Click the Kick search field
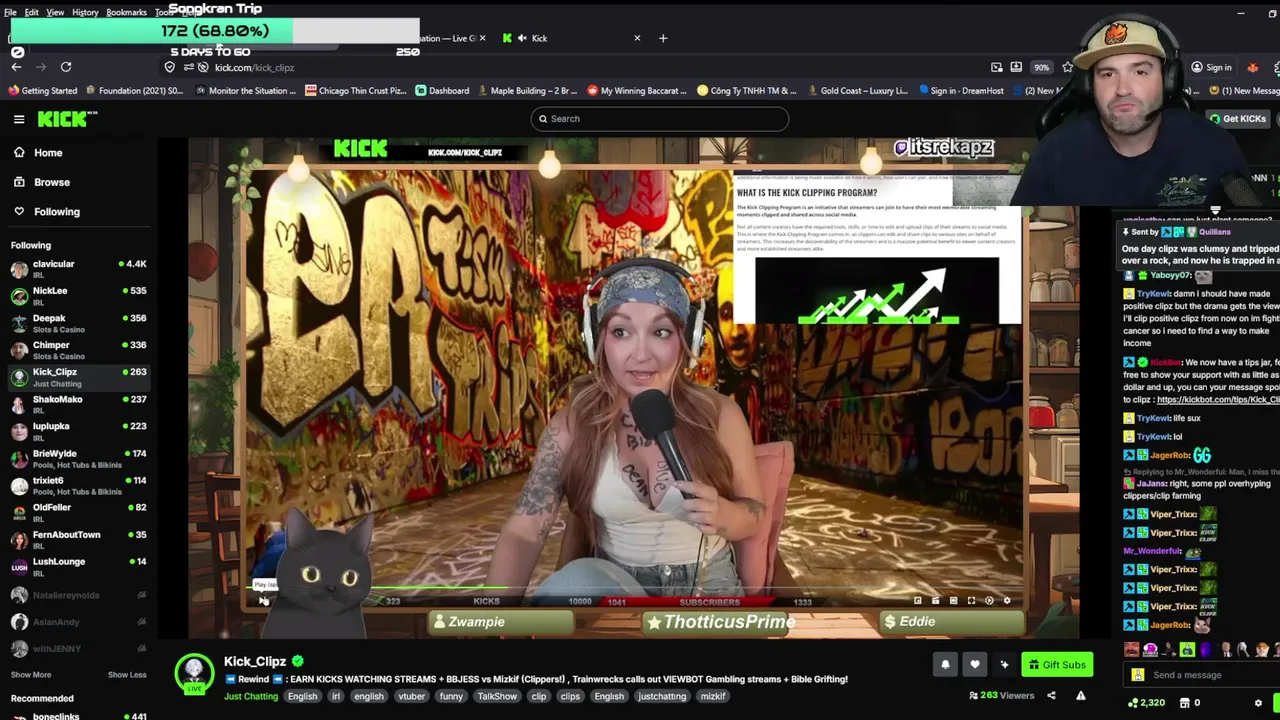 [x=660, y=119]
